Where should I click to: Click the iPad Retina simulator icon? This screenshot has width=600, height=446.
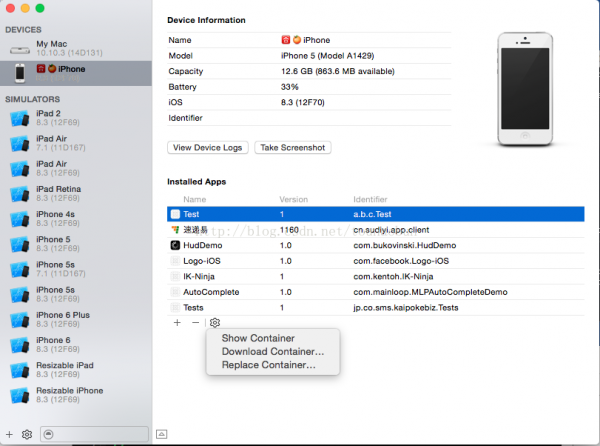[20, 194]
